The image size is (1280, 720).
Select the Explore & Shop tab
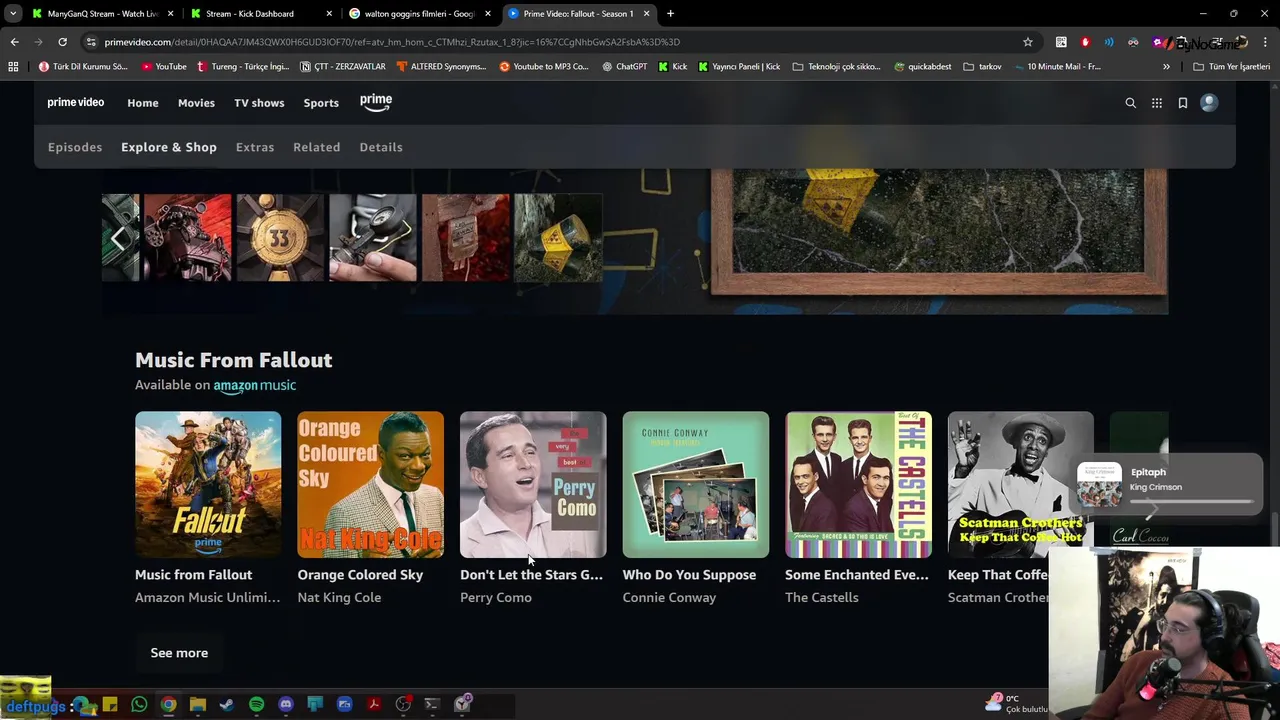[x=169, y=147]
